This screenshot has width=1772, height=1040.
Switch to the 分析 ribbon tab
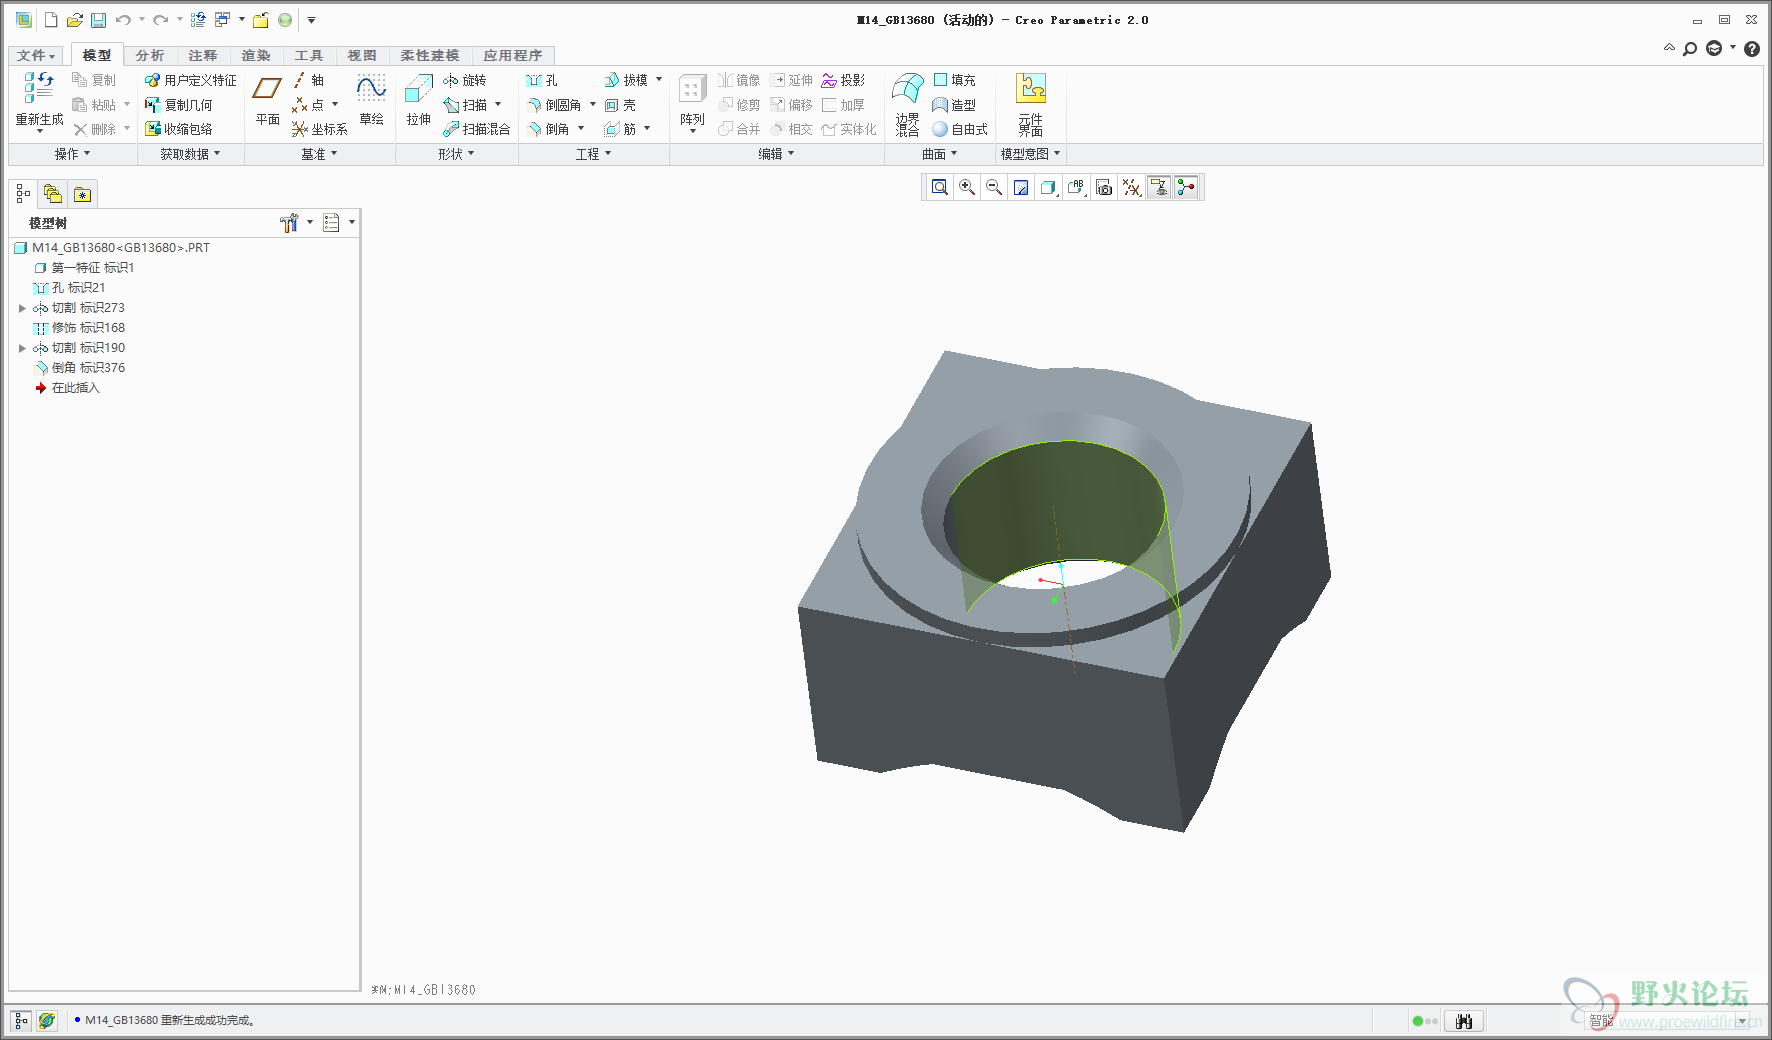(150, 56)
